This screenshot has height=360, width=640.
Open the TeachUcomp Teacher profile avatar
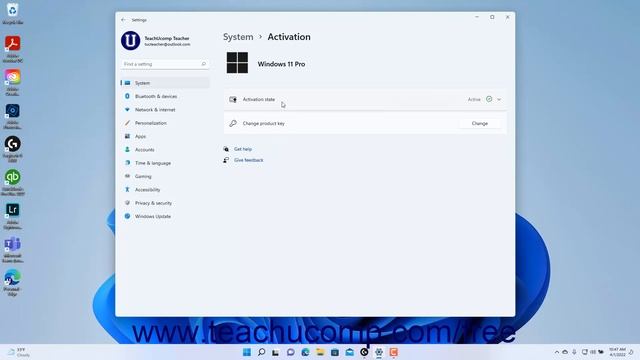[131, 40]
